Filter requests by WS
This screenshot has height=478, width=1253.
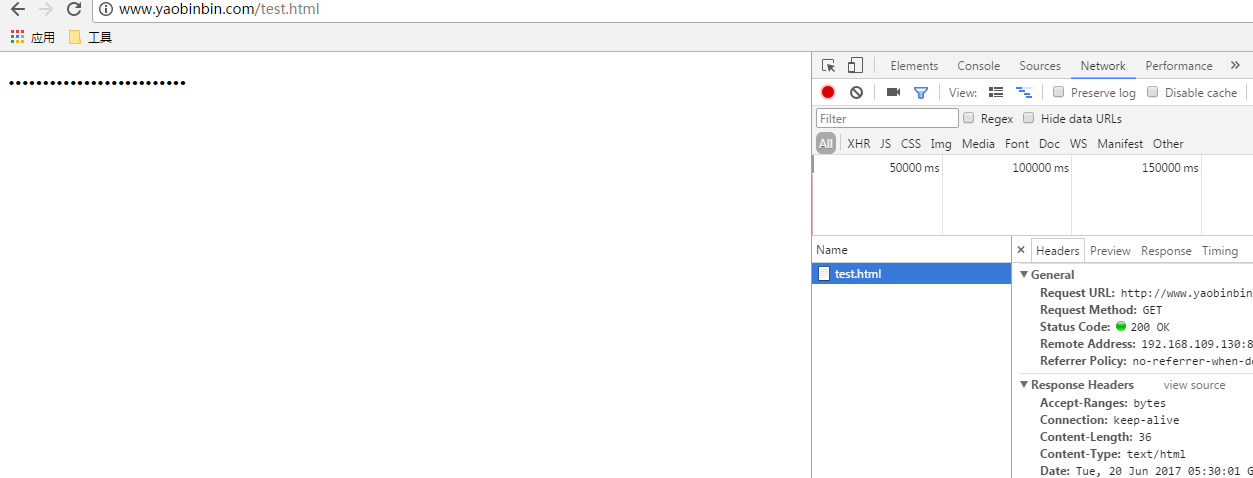tap(1078, 144)
